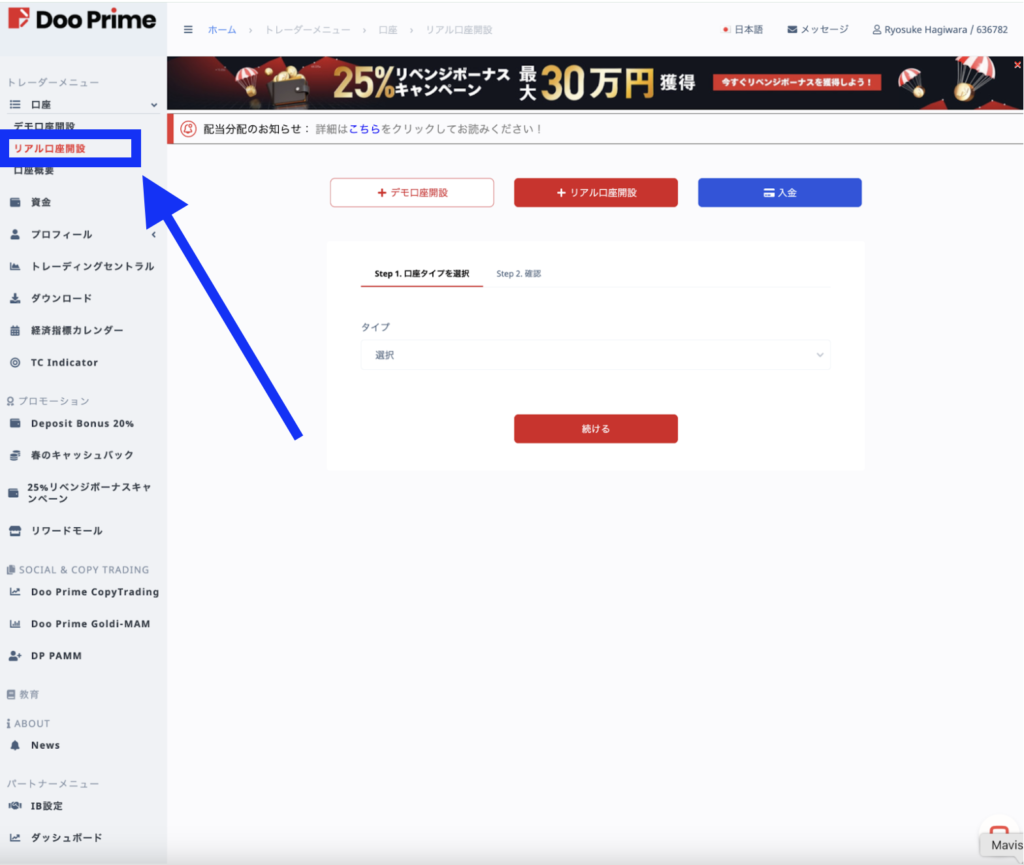1024x865 pixels.
Task: Click the user profile icon by Ryosuke Hagiwara
Action: (x=876, y=29)
